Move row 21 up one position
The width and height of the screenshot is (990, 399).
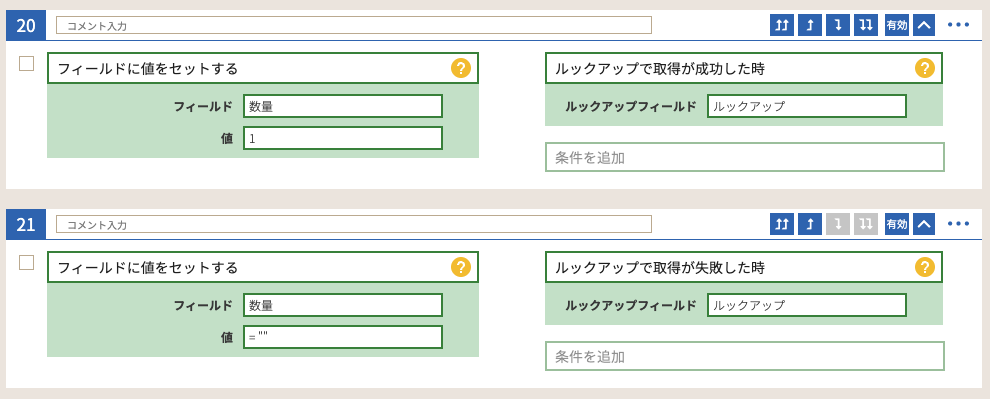pos(809,224)
